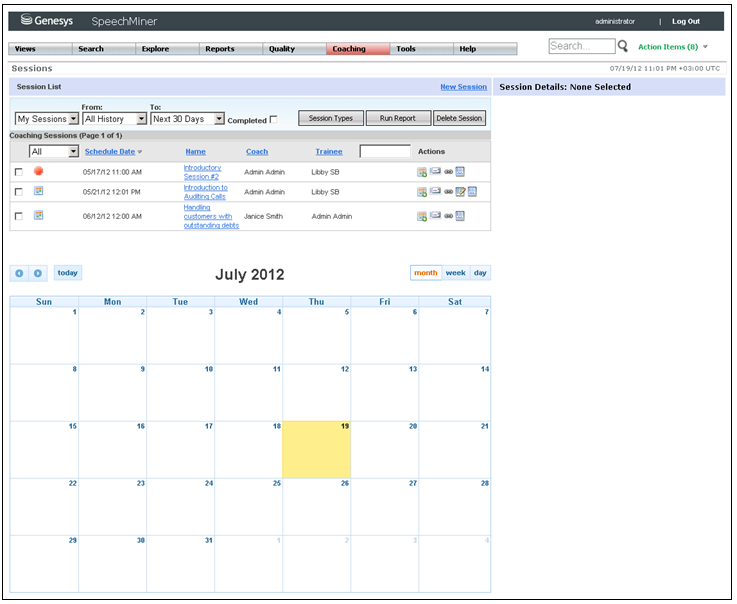The height and width of the screenshot is (604, 737).
Task: Tick the Completed checkbox
Action: (x=274, y=120)
